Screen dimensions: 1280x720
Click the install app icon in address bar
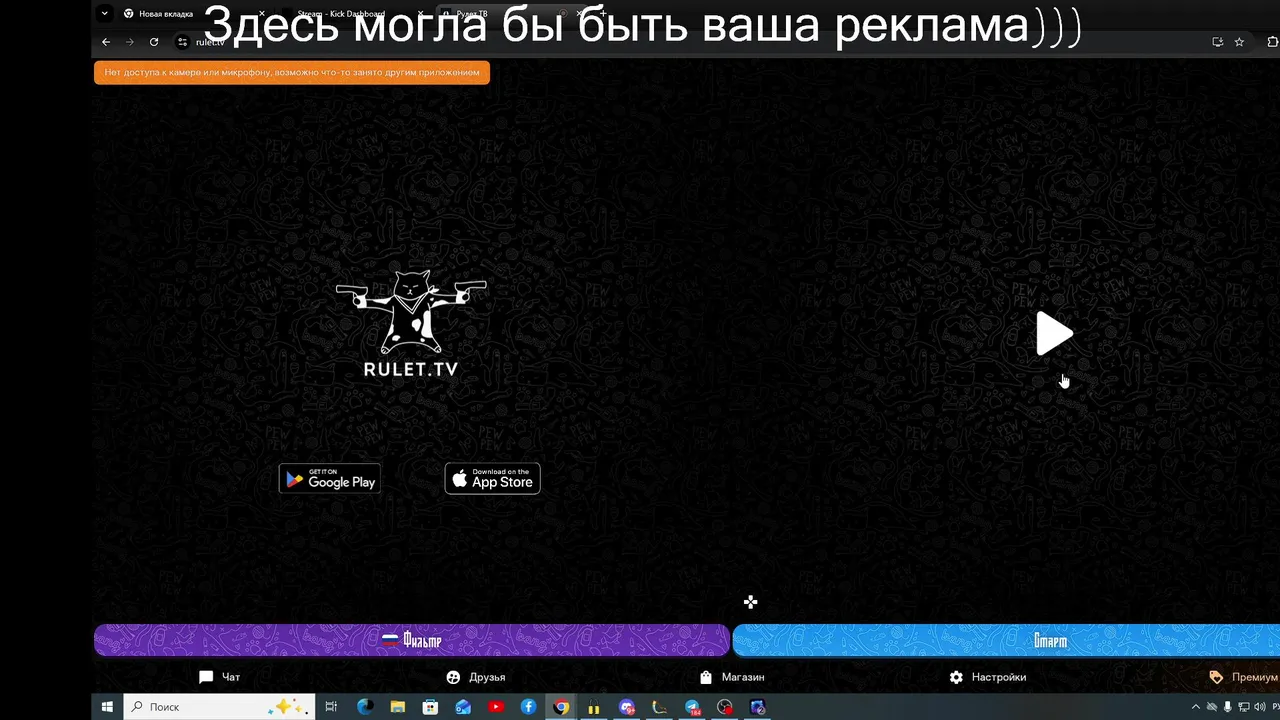1217,42
